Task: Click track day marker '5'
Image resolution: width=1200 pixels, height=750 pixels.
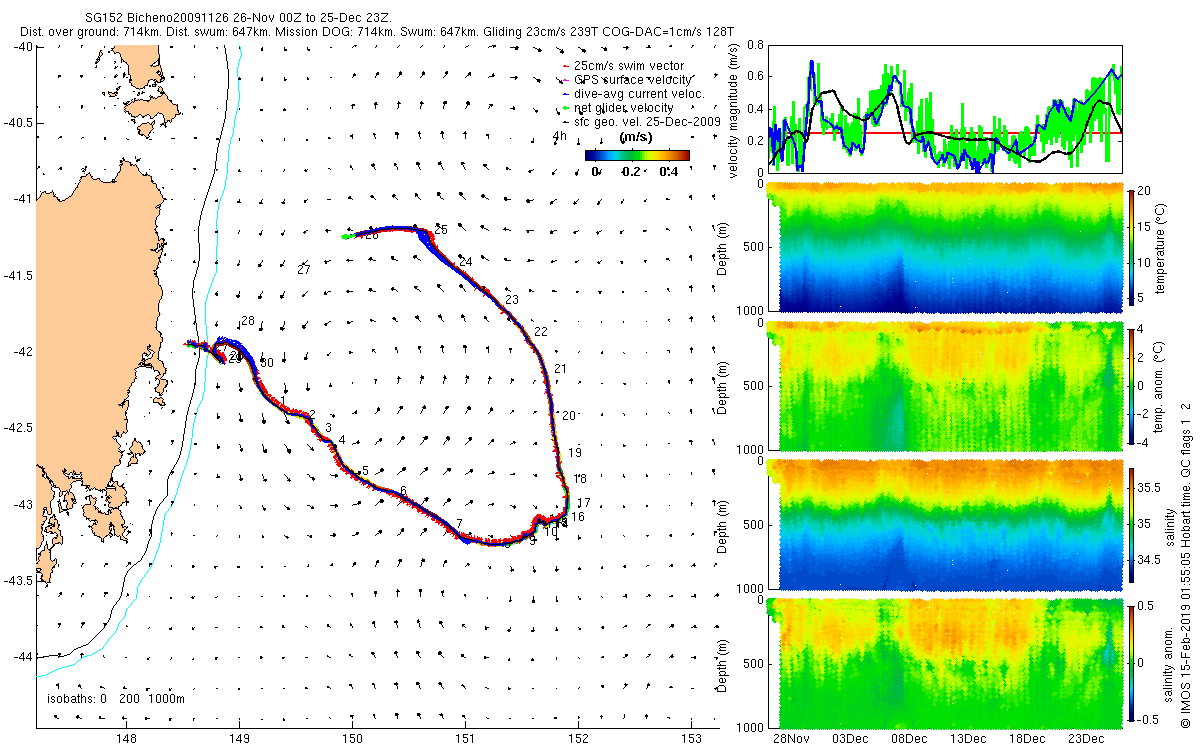Action: pos(366,470)
